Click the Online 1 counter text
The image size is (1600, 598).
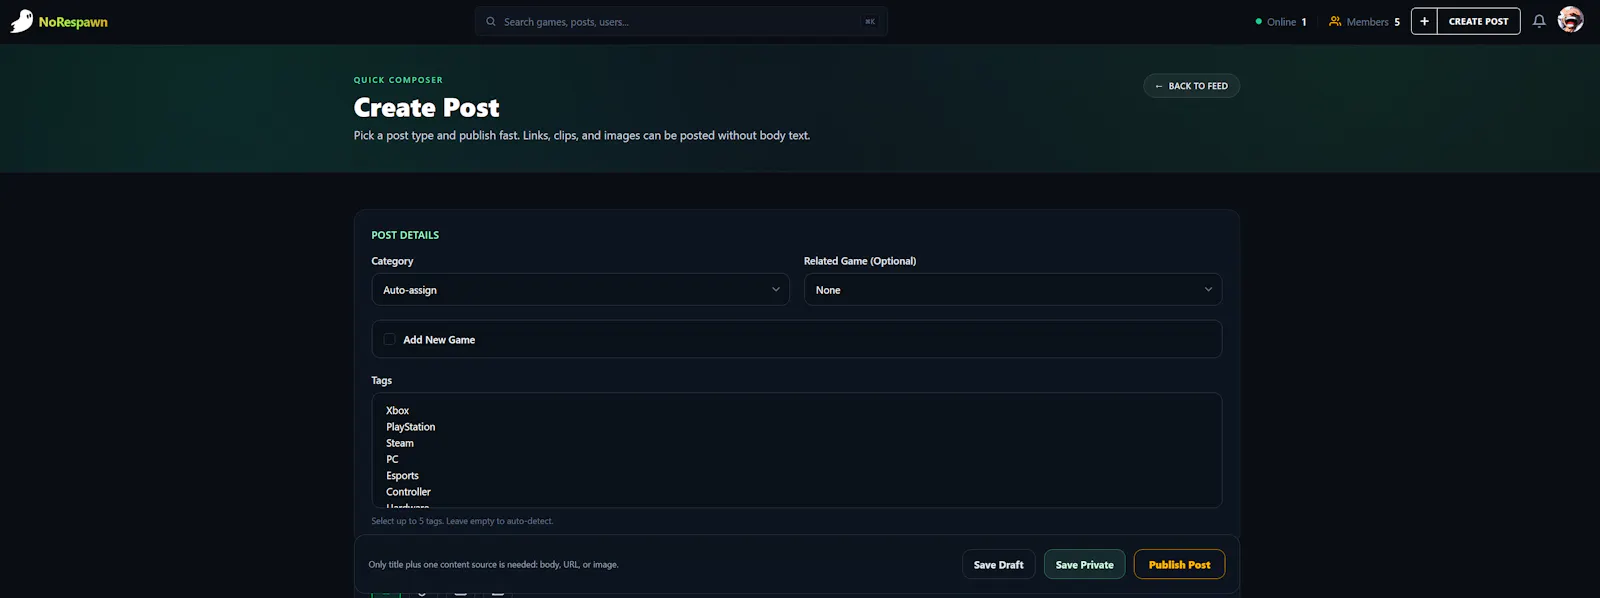[1286, 21]
